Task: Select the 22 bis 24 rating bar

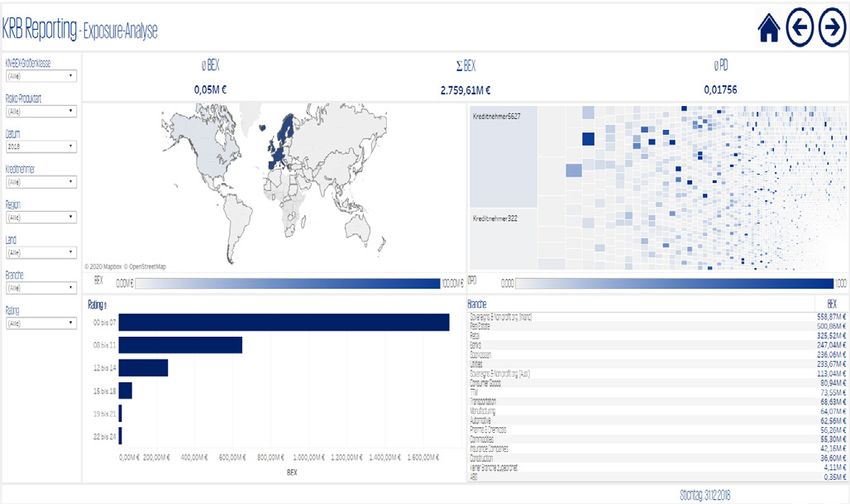Action: 120,436
